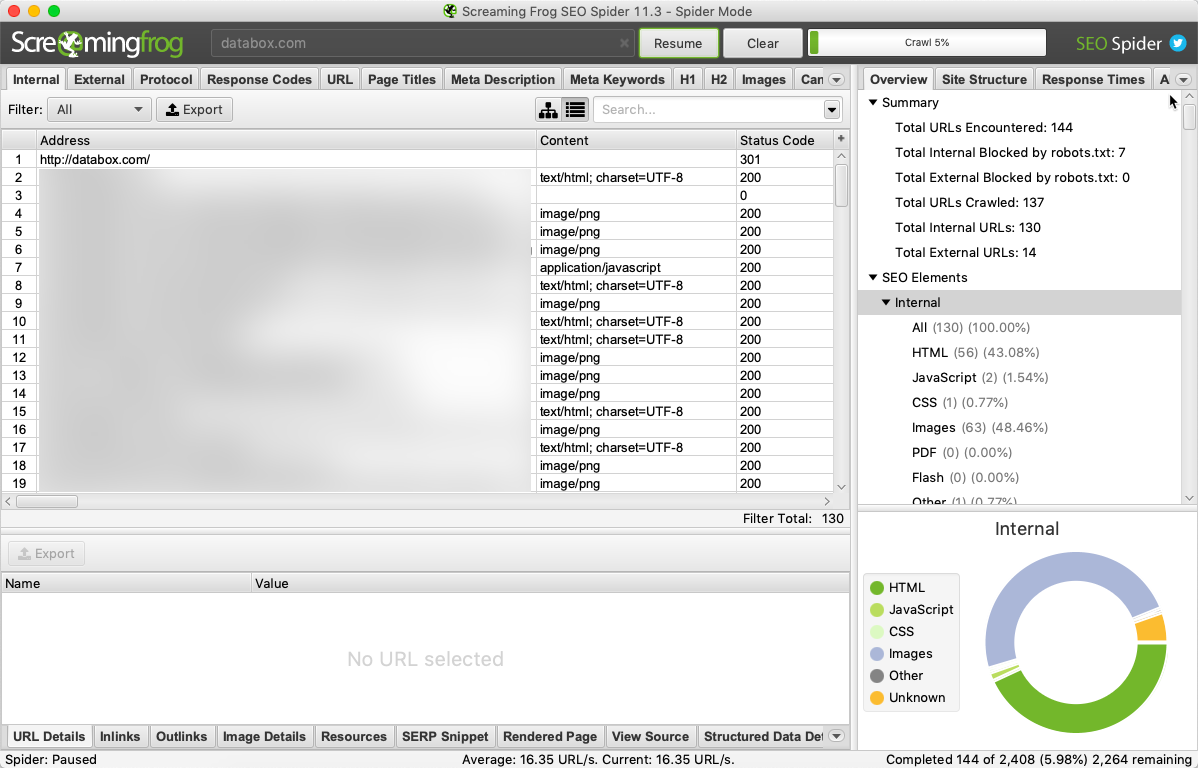
Task: Clear the URL field with X icon
Action: (x=624, y=44)
